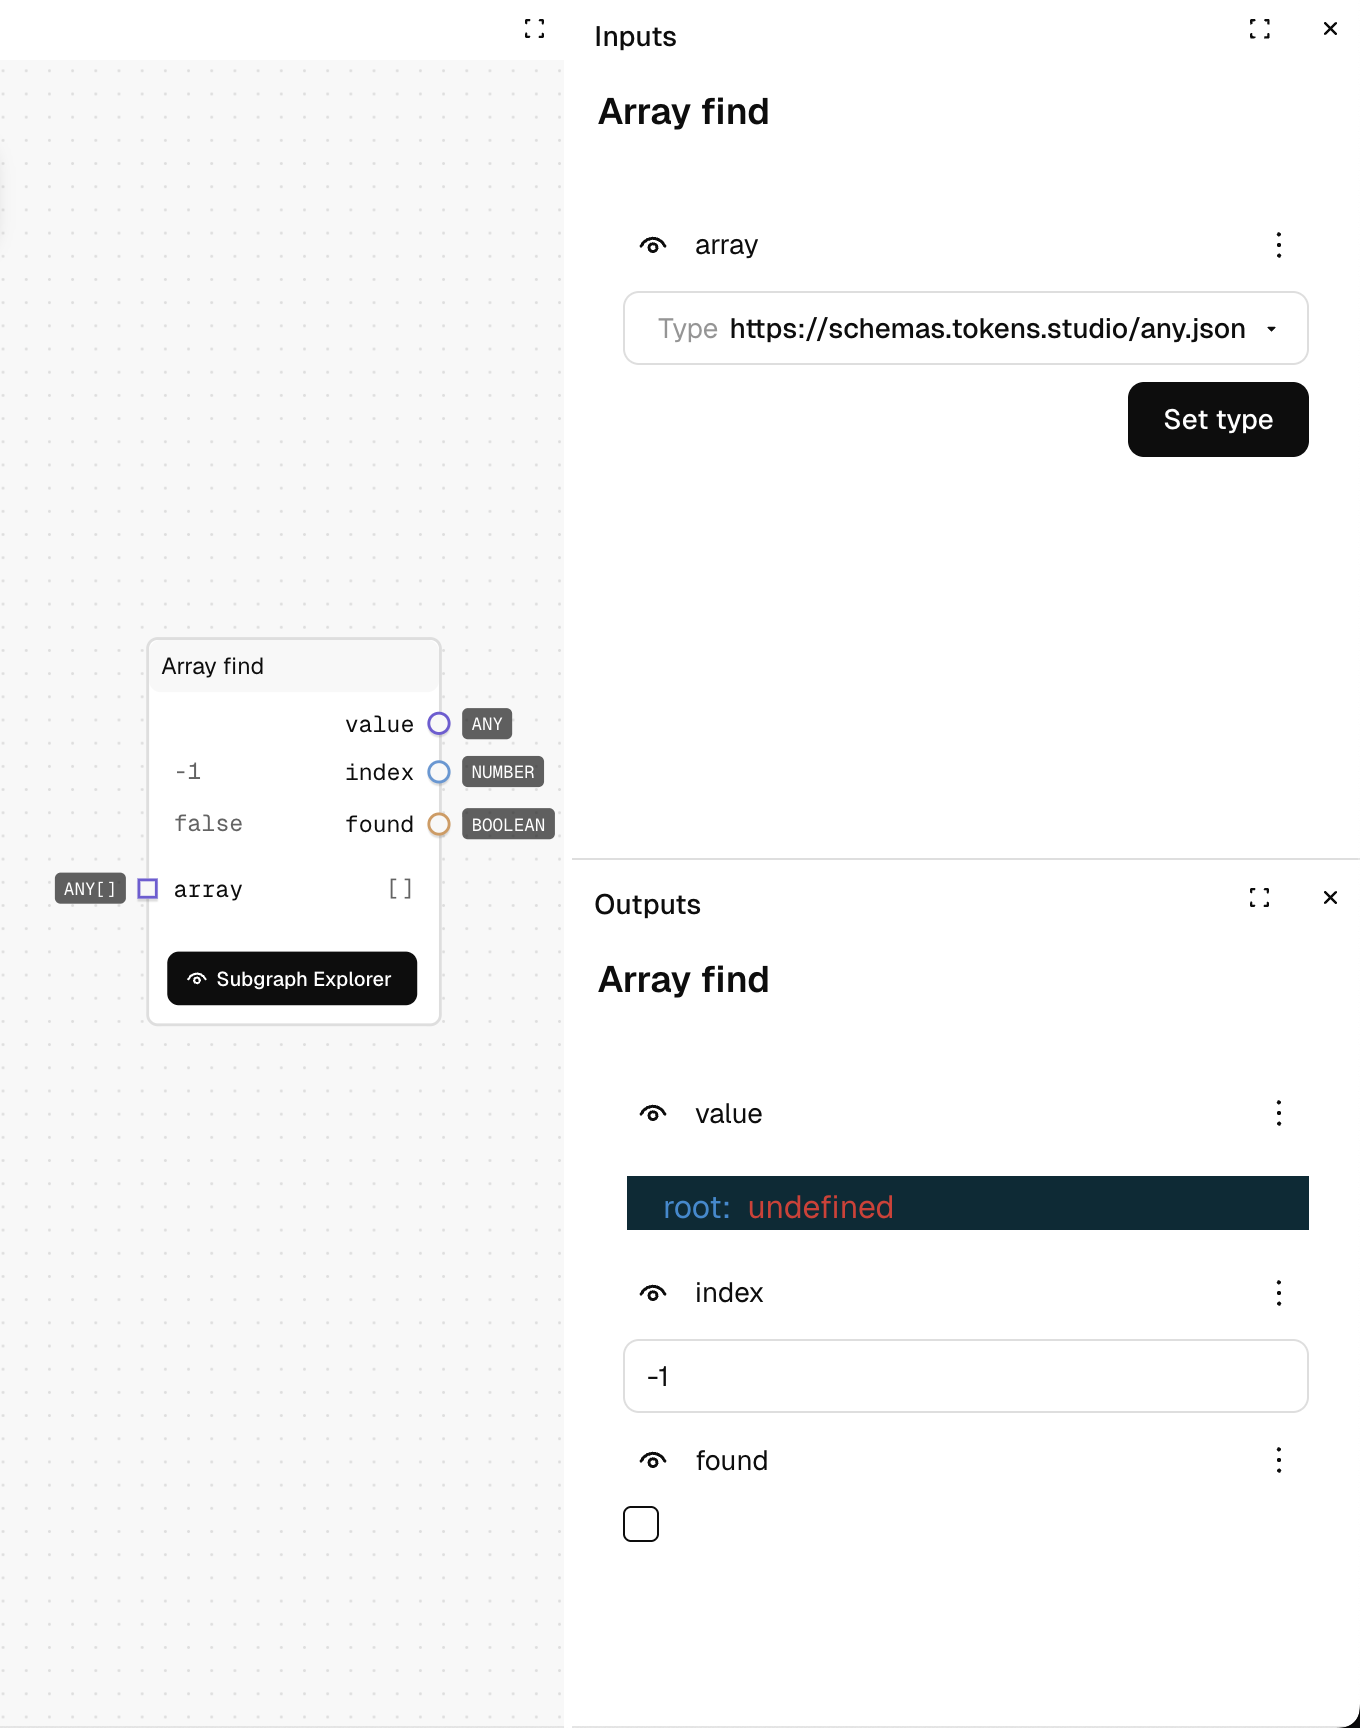
Task: Click the BOOLEAN type badge
Action: [508, 824]
